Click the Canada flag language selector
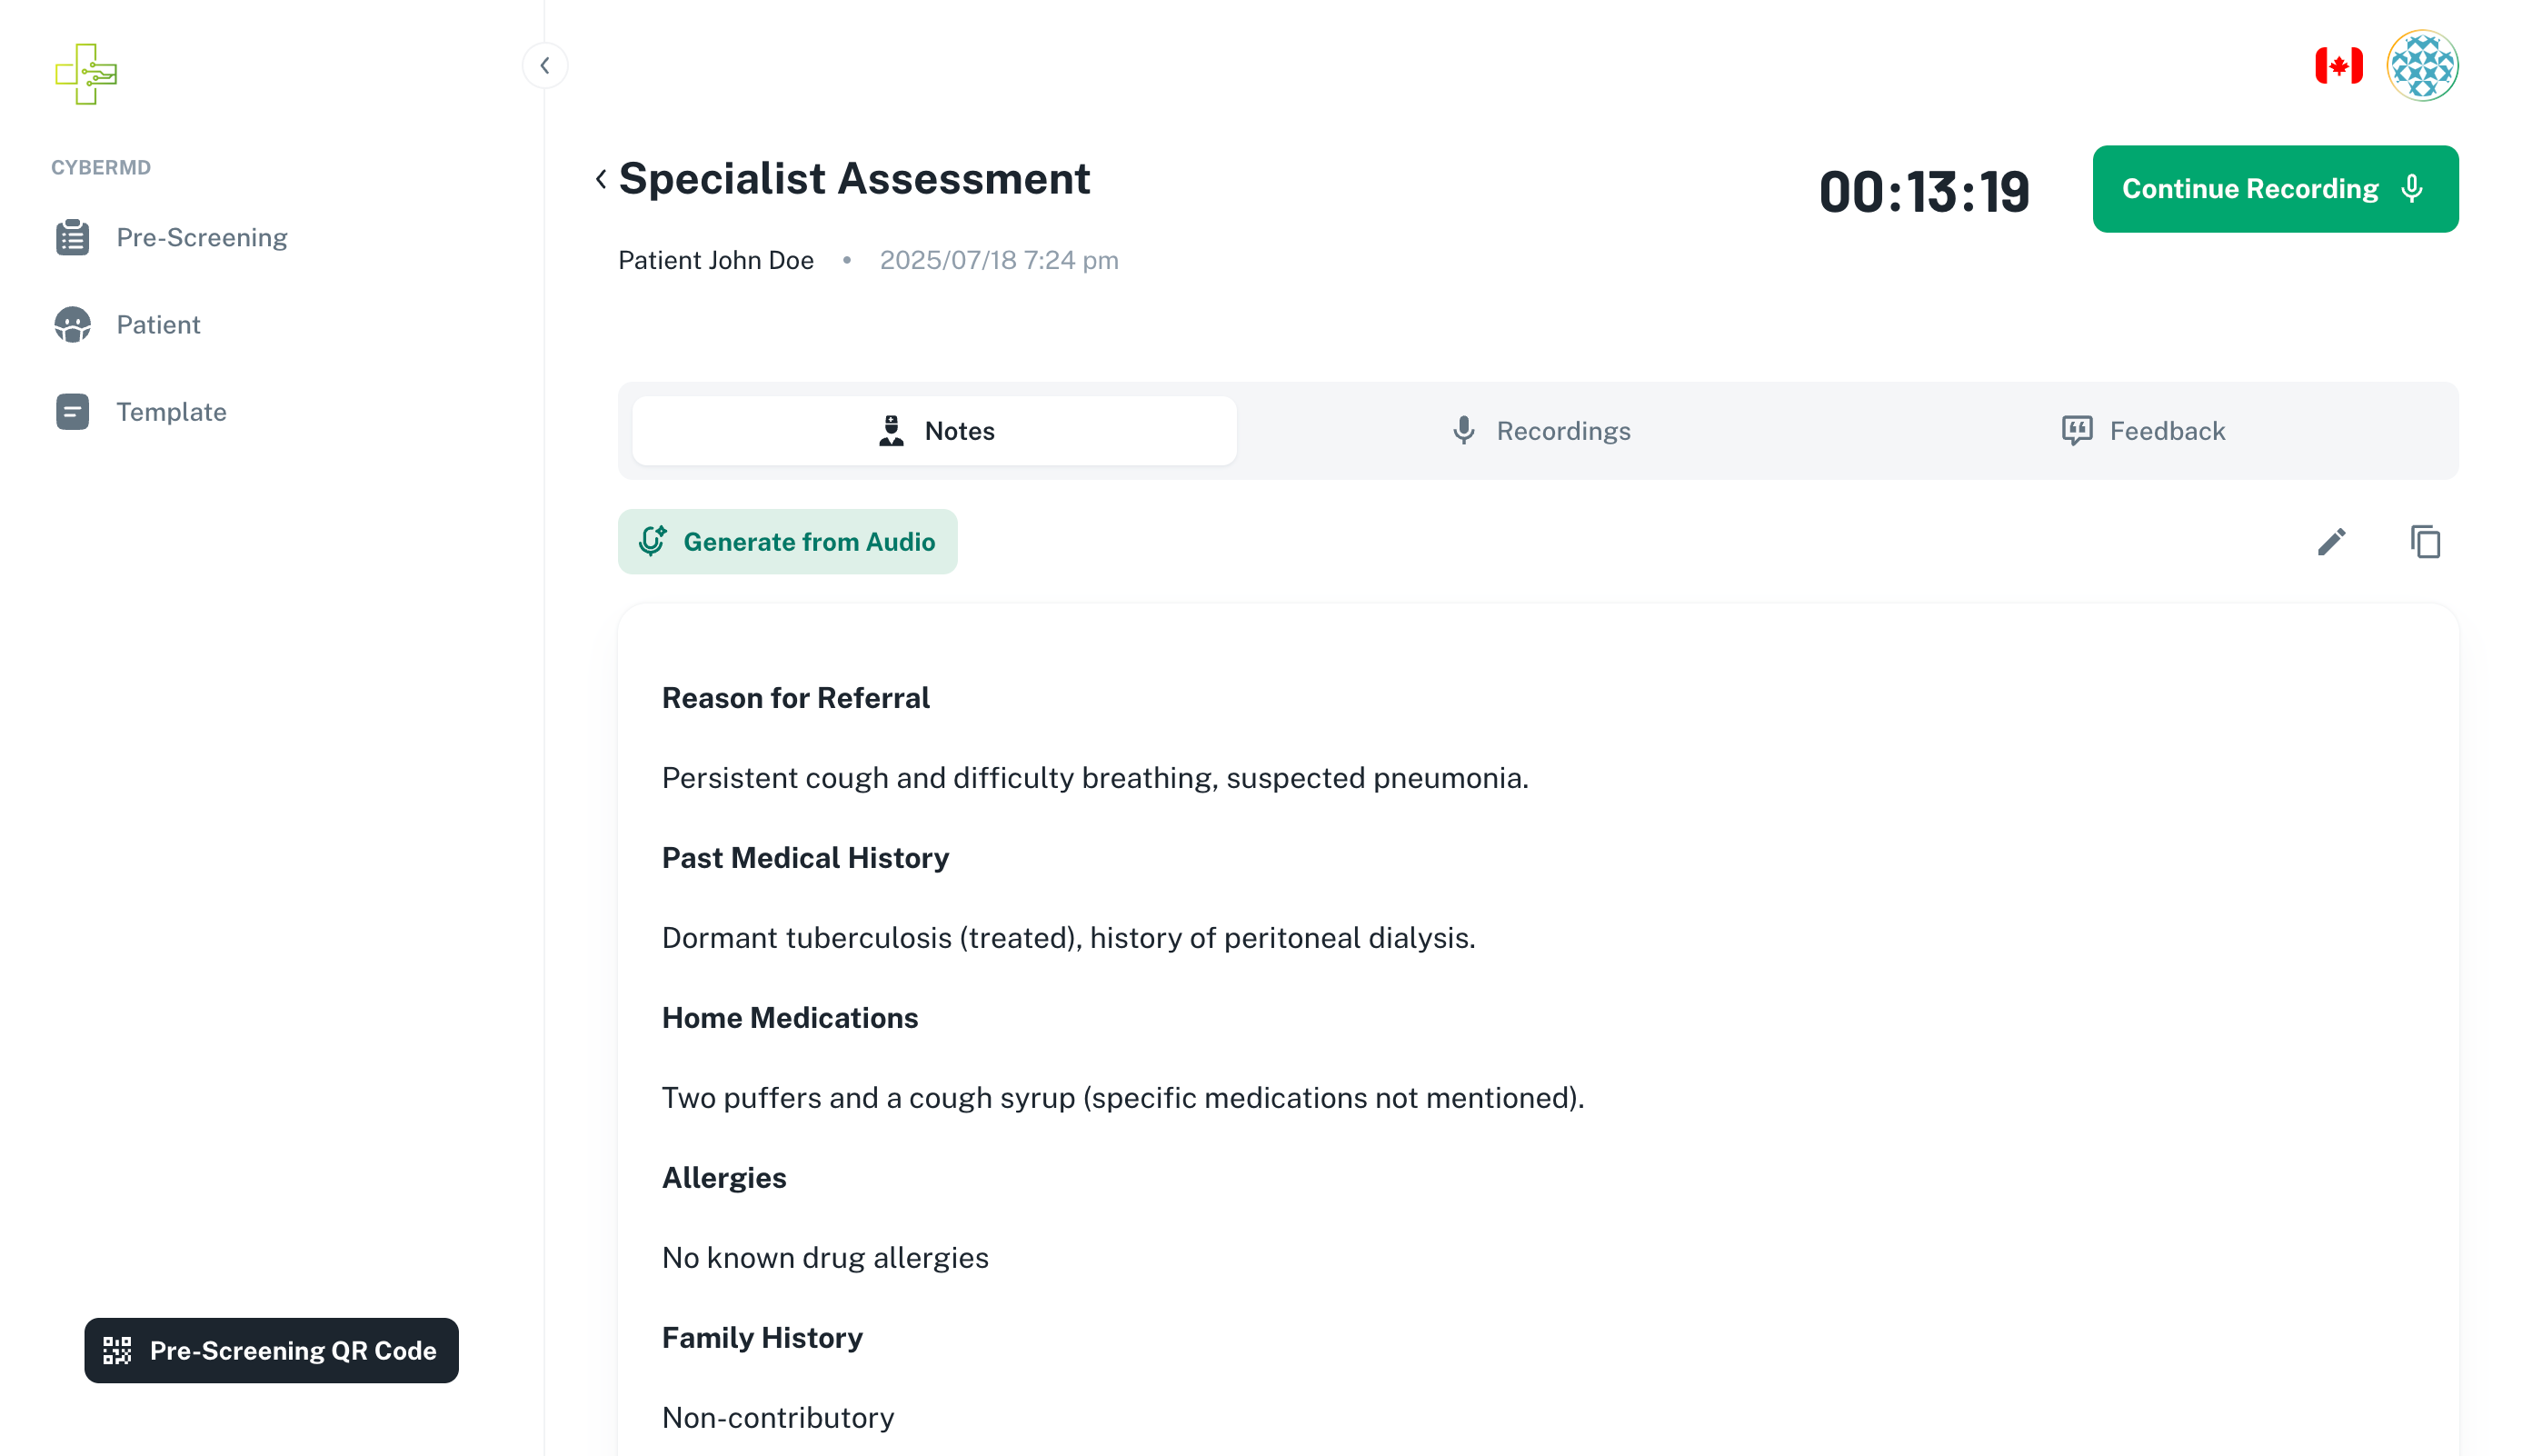The height and width of the screenshot is (1456, 2532). pos(2338,66)
